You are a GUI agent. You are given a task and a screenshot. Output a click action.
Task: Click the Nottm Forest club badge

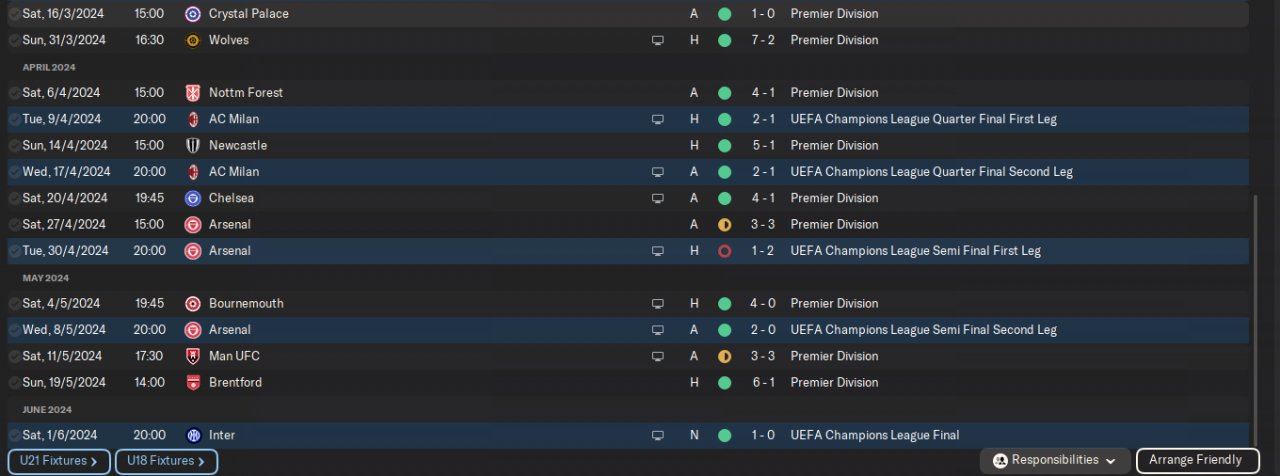pos(193,93)
